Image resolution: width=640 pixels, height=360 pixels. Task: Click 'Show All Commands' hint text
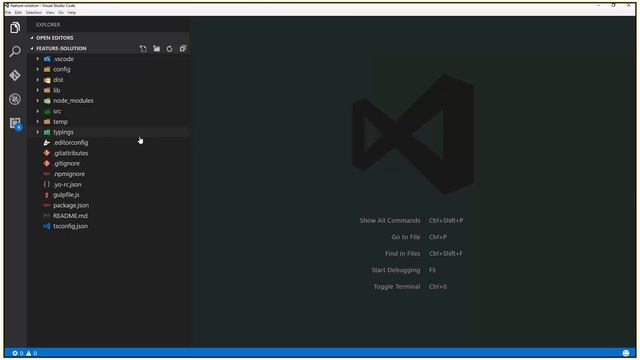click(390, 220)
